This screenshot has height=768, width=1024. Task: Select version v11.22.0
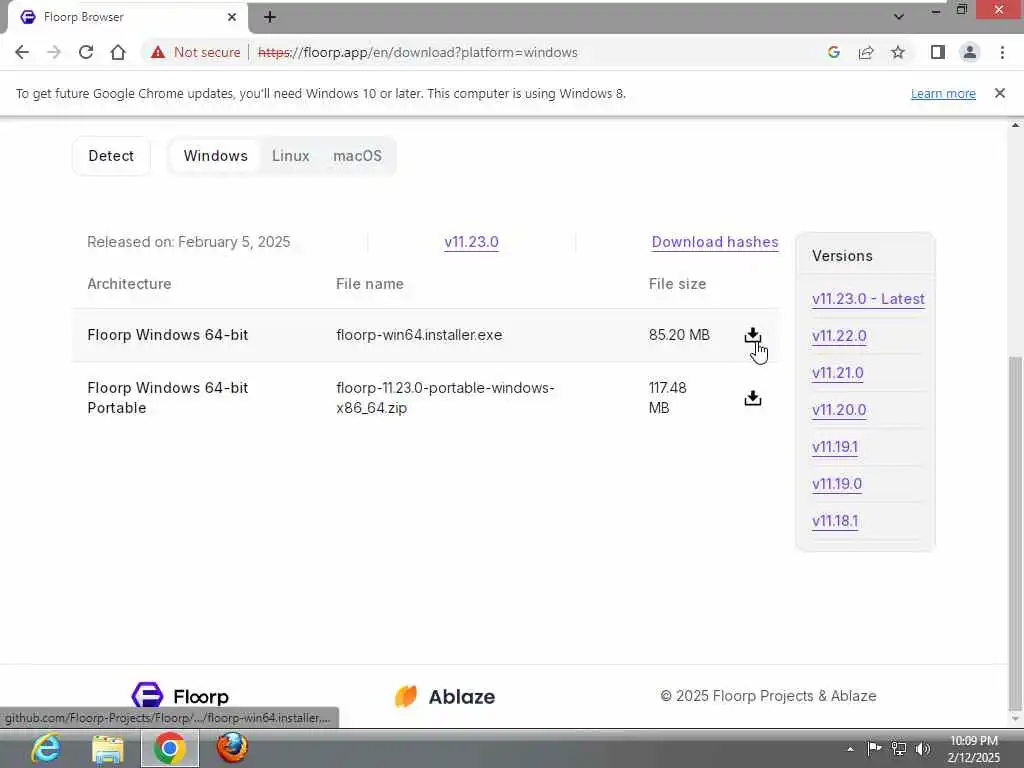click(839, 336)
